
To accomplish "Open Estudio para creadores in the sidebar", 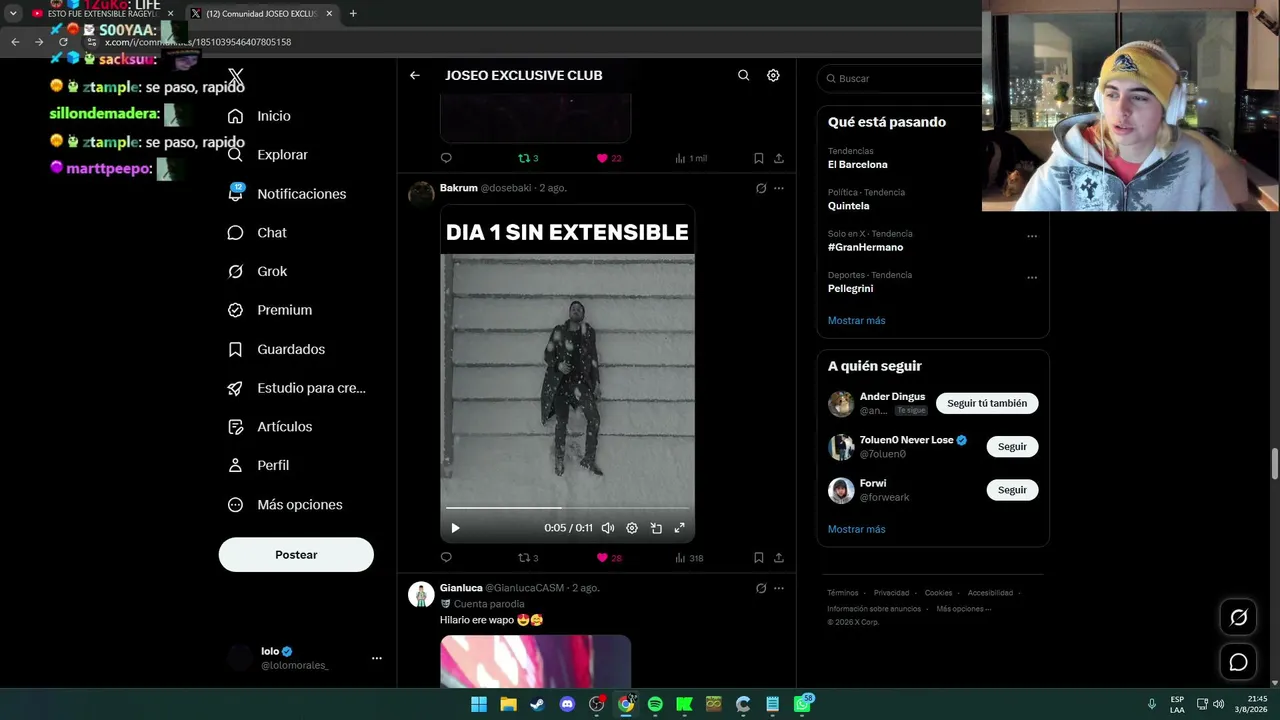I will pyautogui.click(x=296, y=388).
